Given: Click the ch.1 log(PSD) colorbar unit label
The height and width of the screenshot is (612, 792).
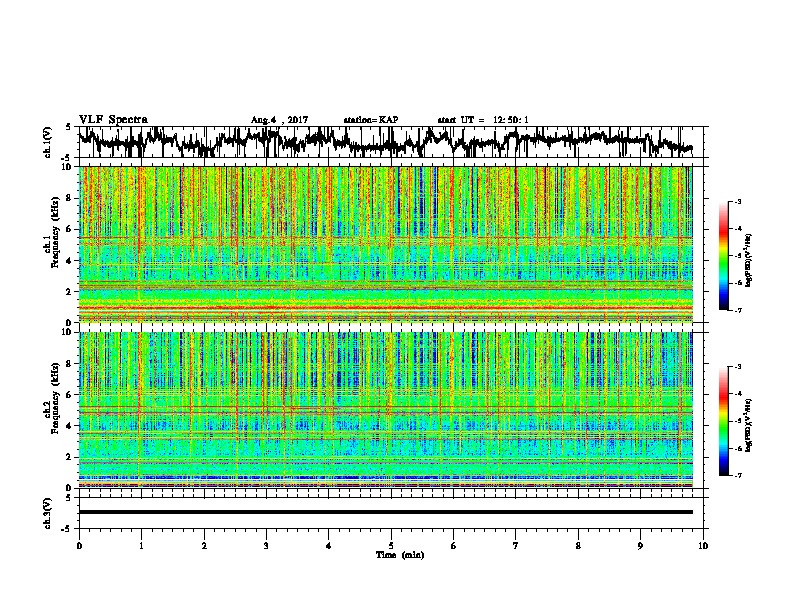Looking at the screenshot, I should [749, 260].
